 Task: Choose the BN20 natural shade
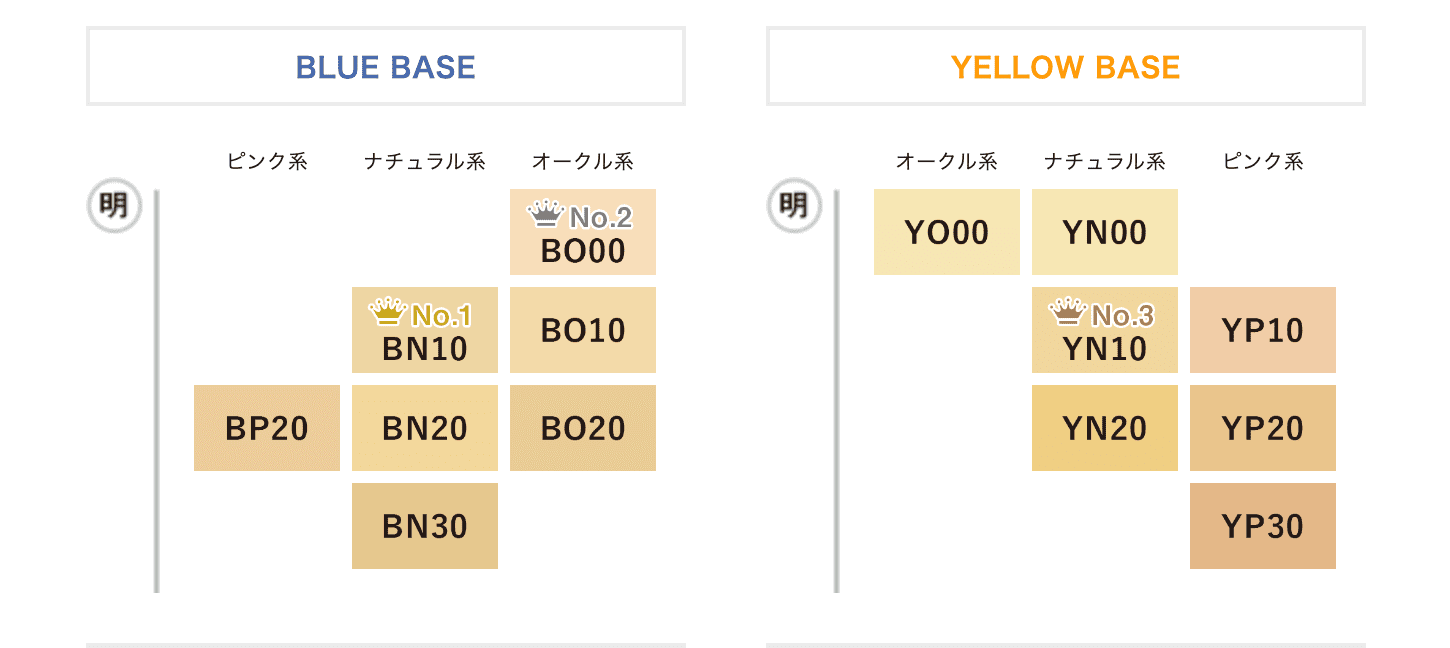pos(425,428)
